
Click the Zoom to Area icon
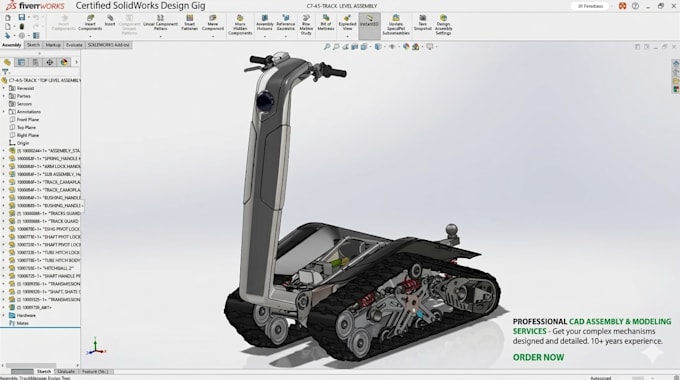click(336, 47)
